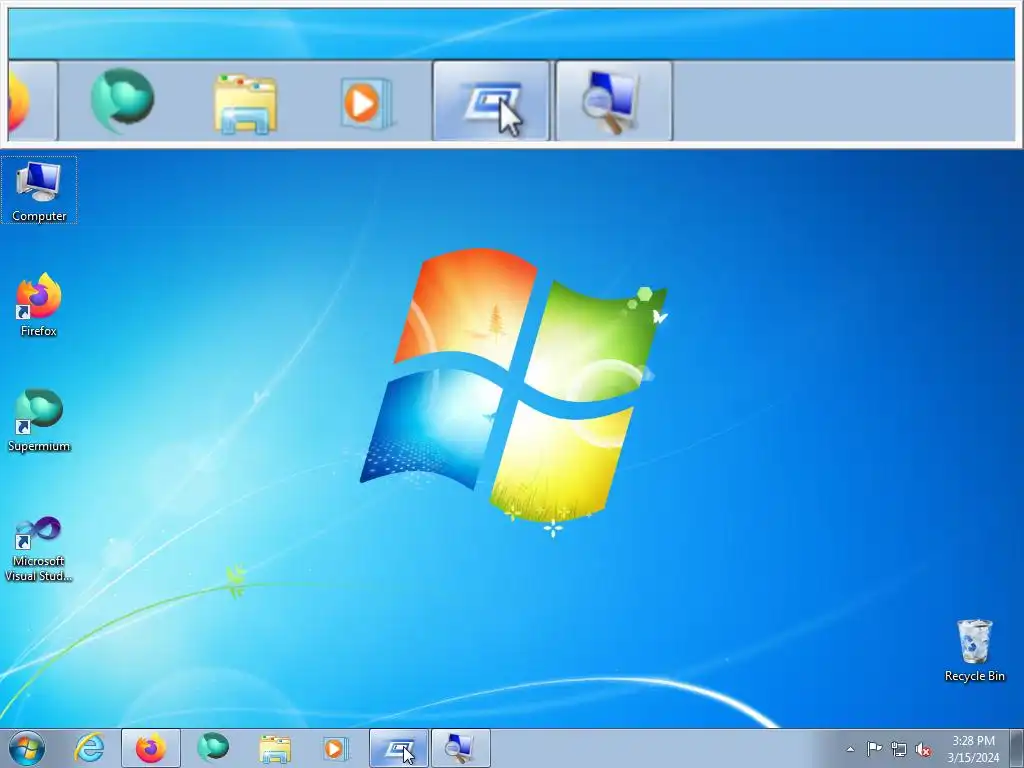Open the clock showing 3:28 PM
This screenshot has width=1024, height=768.
click(973, 749)
